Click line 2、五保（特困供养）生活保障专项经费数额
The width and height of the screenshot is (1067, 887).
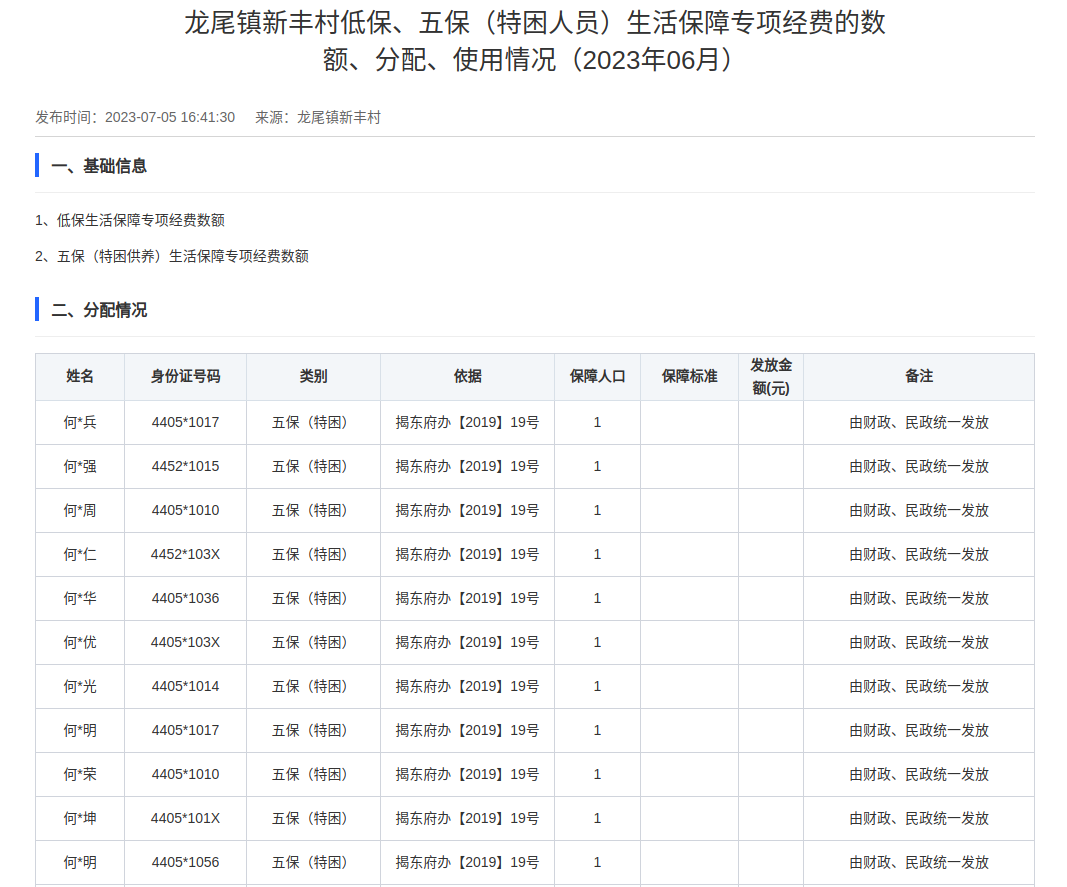tap(172, 256)
